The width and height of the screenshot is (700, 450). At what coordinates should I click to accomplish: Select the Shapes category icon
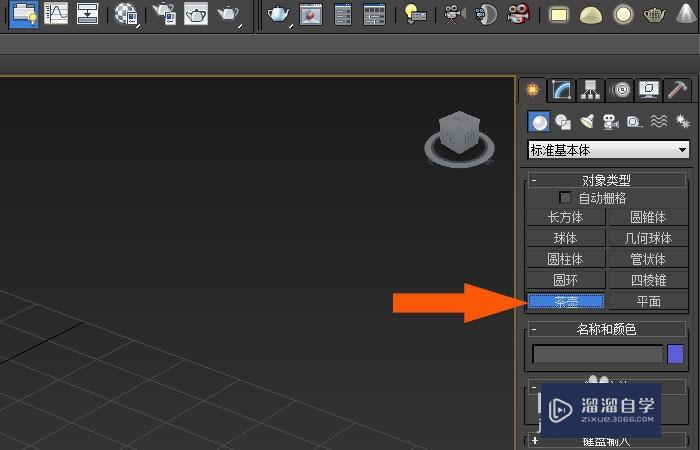coord(563,121)
